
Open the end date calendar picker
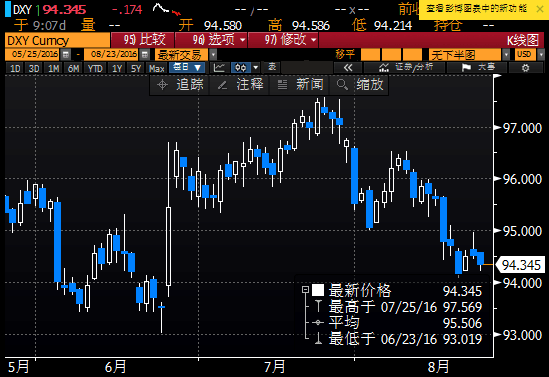(x=145, y=55)
